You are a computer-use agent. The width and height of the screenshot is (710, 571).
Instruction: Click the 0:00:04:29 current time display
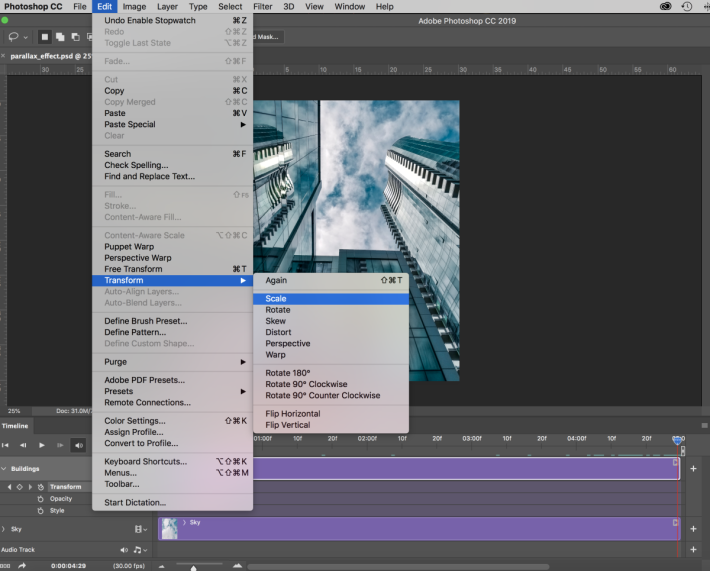coord(68,566)
